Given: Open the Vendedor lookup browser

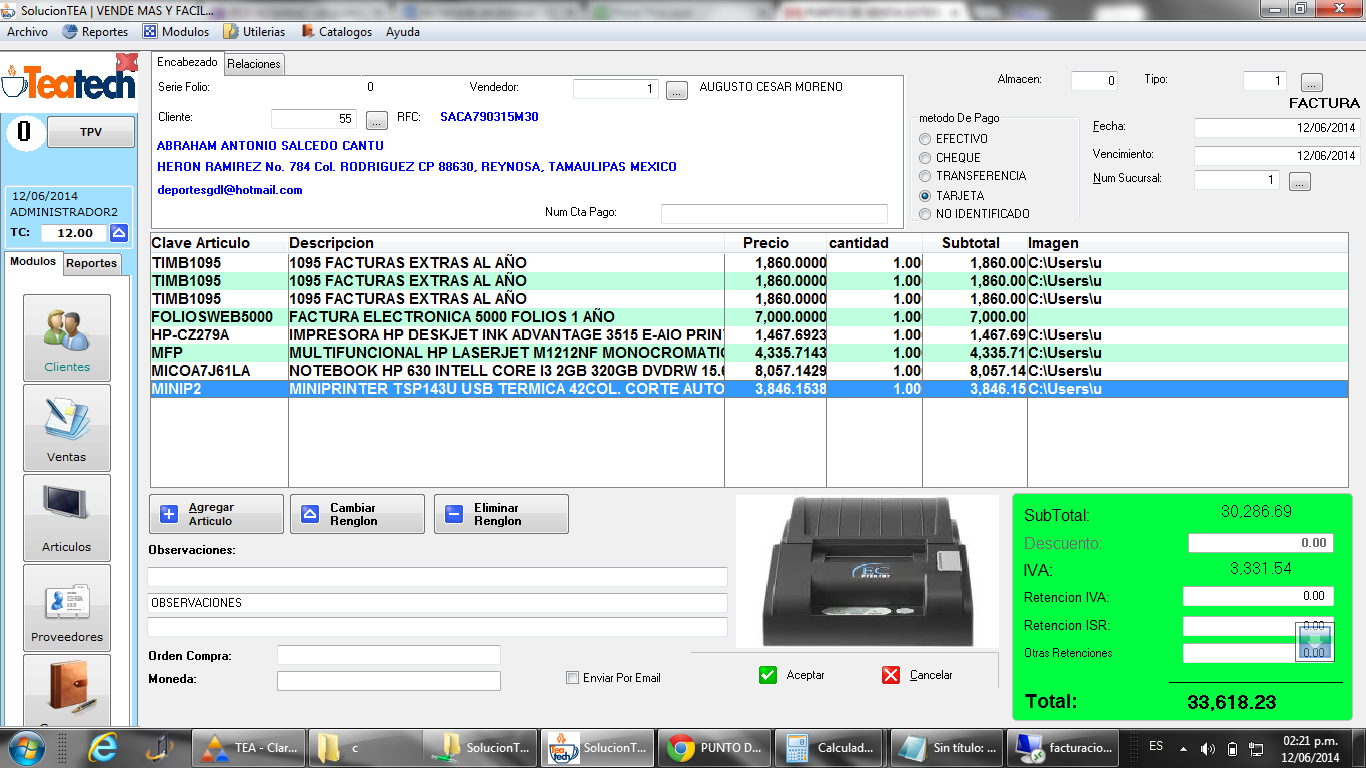Looking at the screenshot, I should (676, 89).
